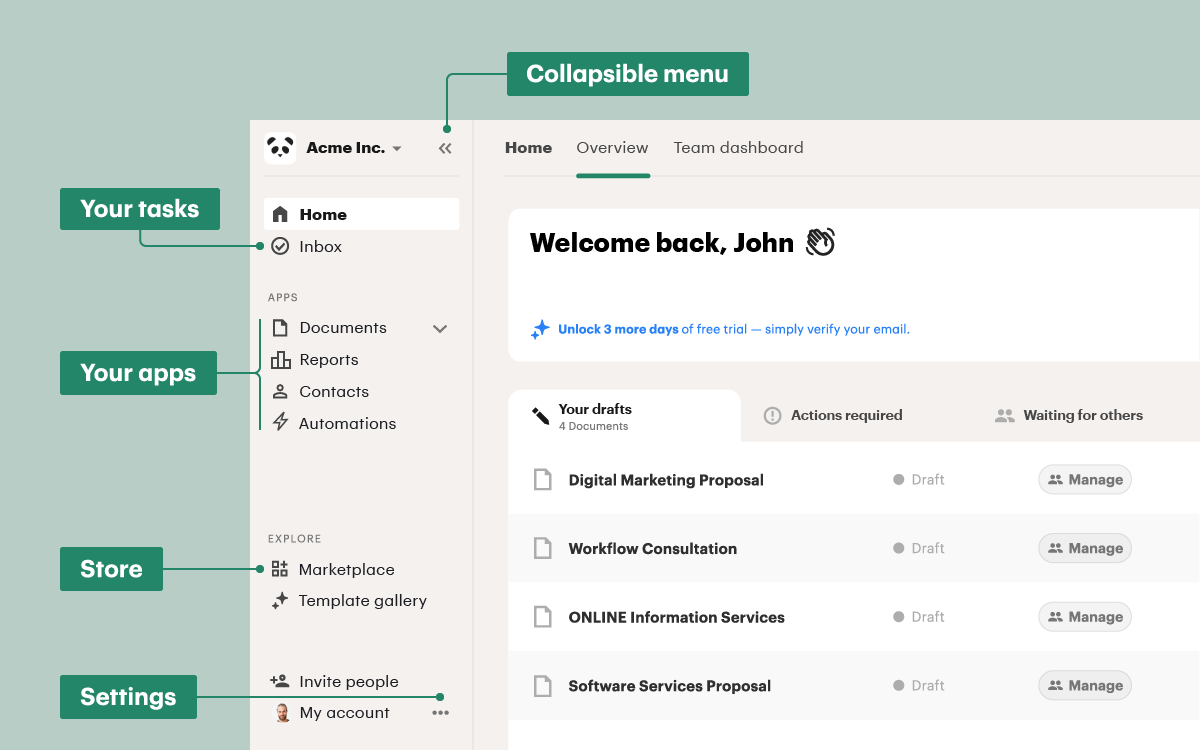
Task: Expand the Documents submenu chevron
Action: click(x=440, y=328)
